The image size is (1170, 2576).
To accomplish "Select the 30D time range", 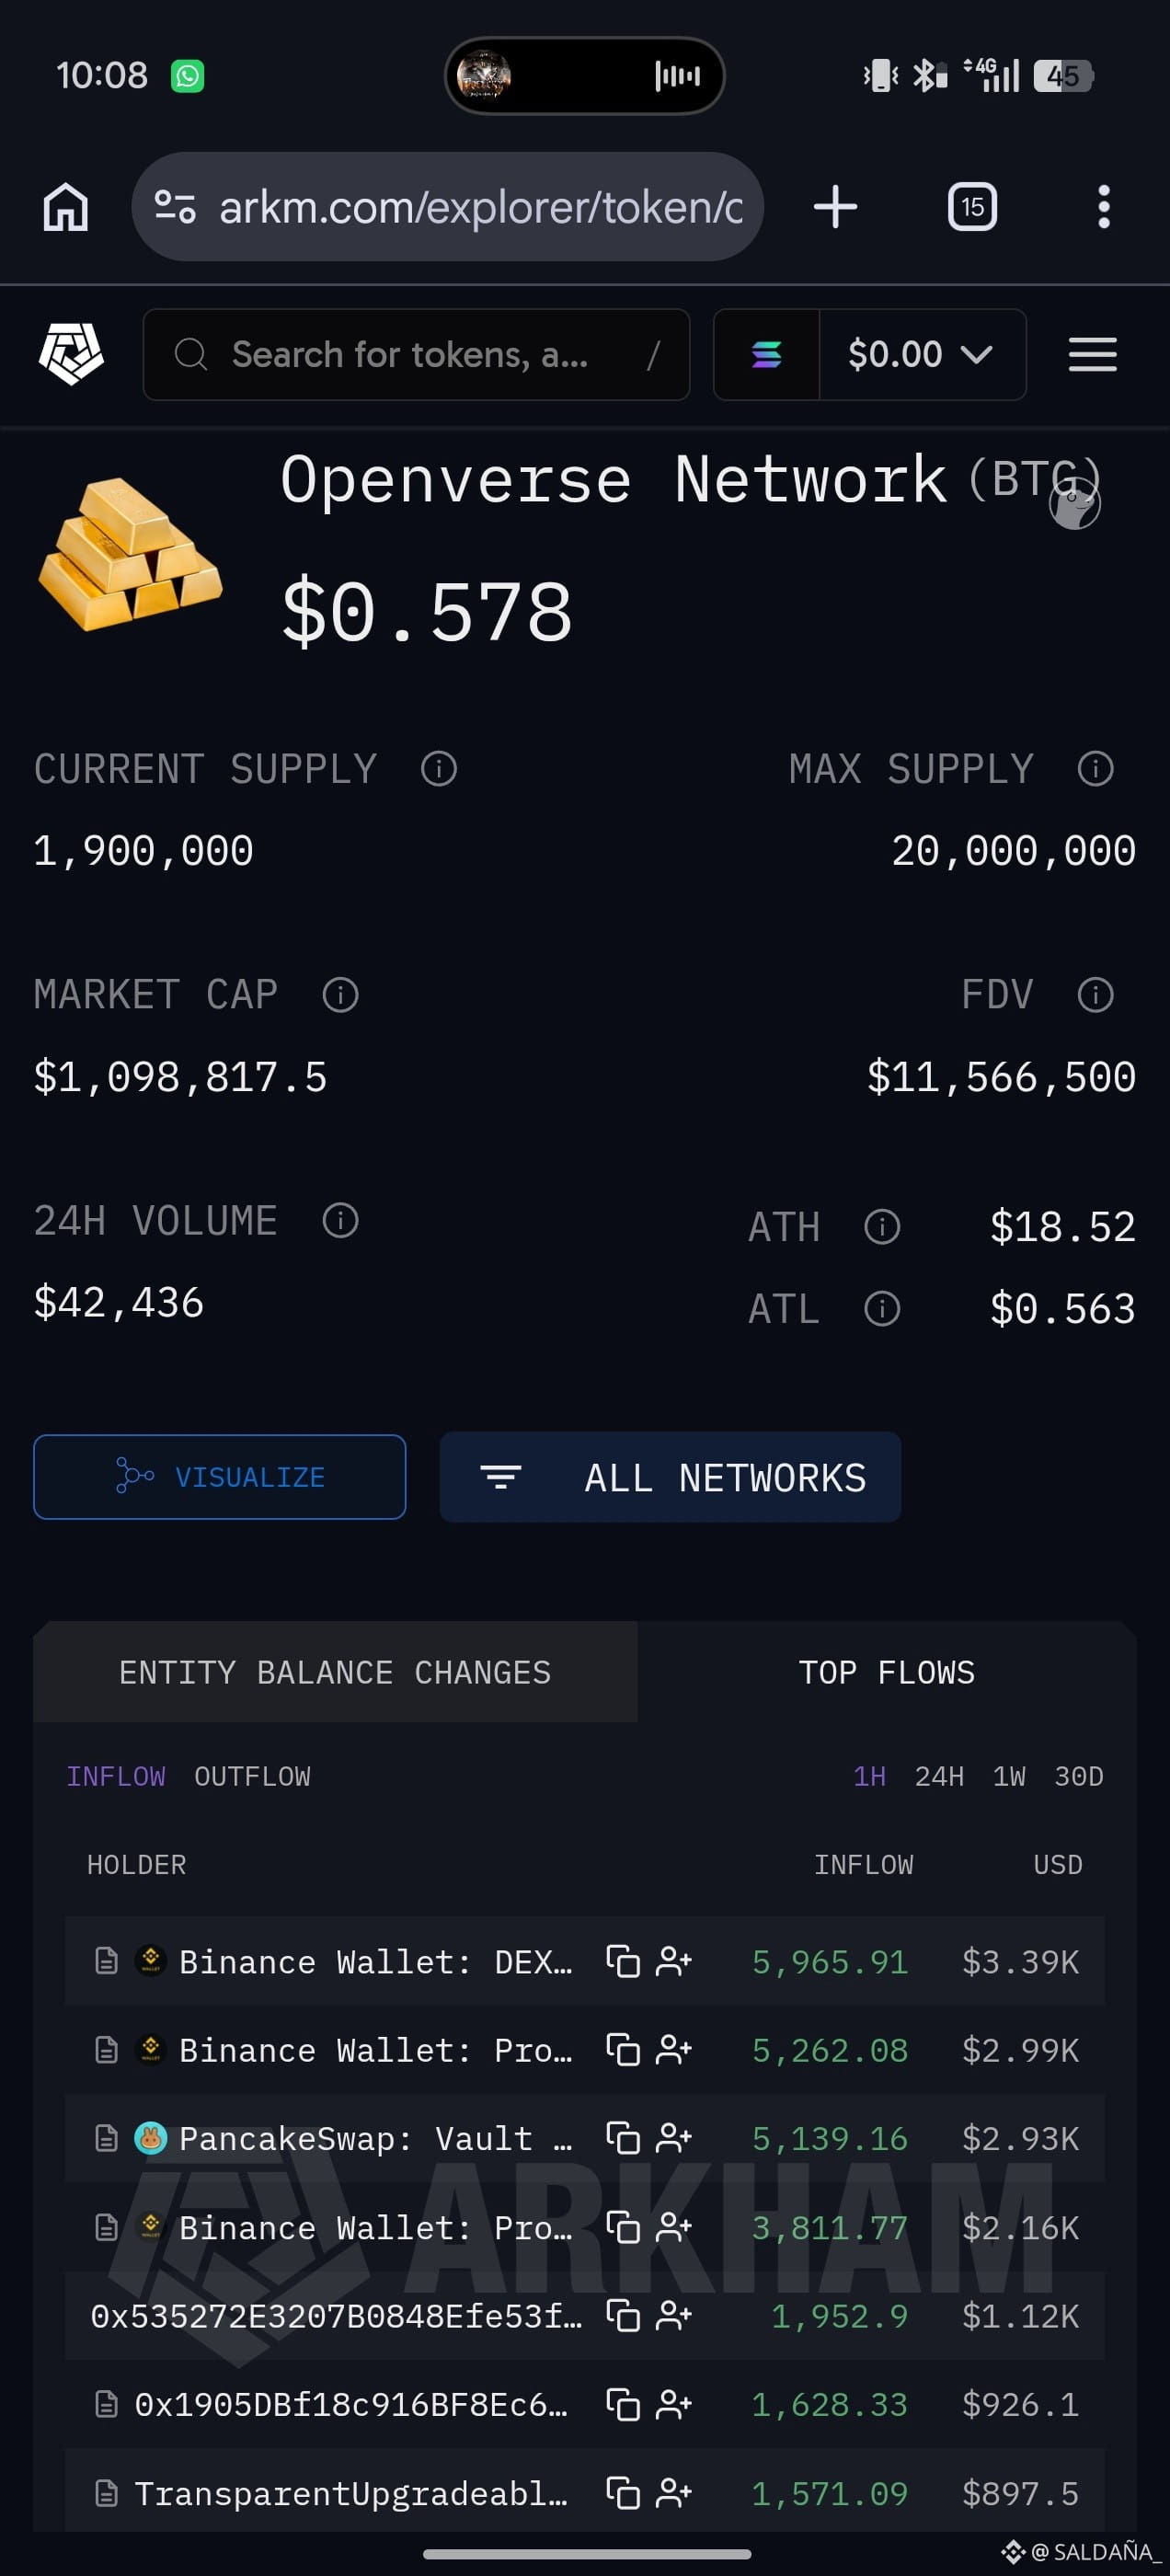I will (x=1078, y=1777).
